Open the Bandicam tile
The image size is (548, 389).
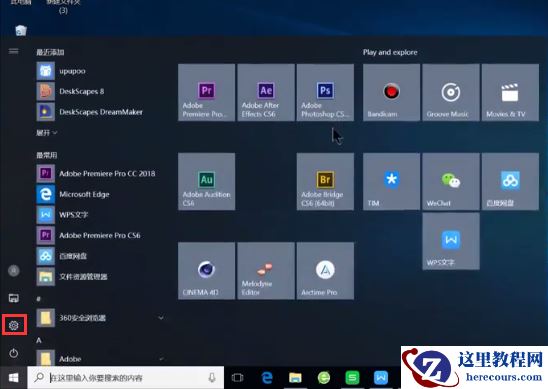pos(391,92)
